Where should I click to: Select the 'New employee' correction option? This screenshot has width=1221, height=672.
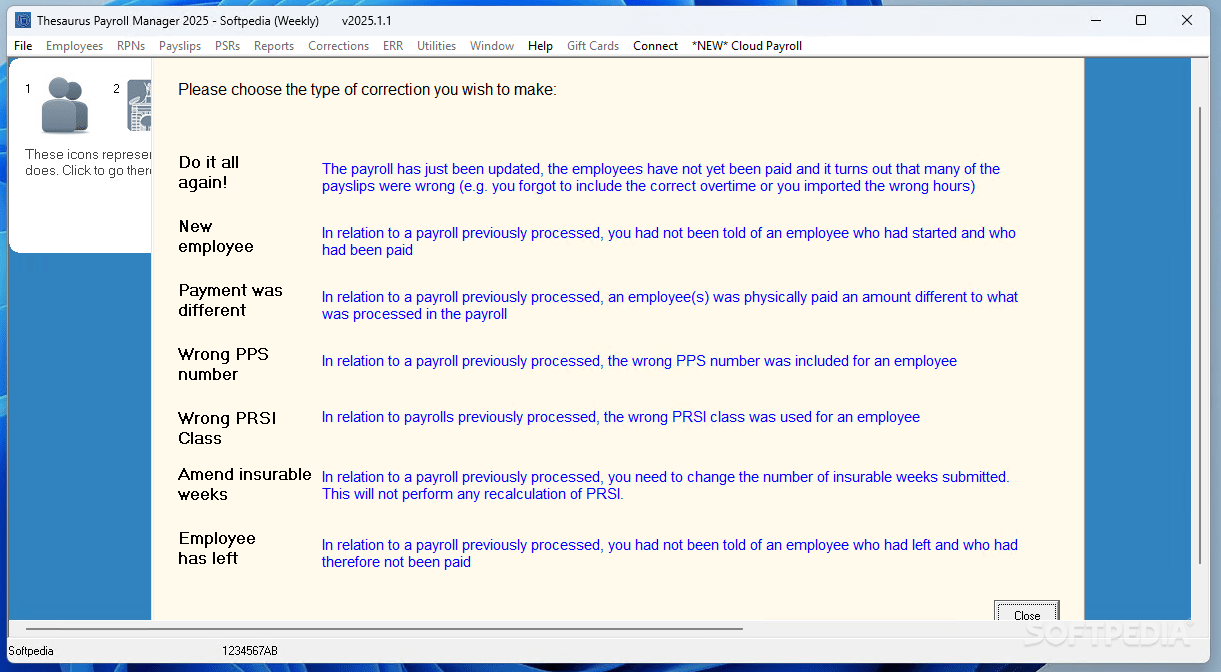click(x=215, y=236)
